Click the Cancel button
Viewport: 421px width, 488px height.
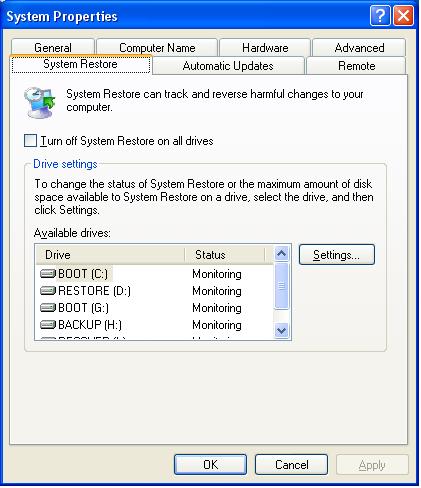pyautogui.click(x=291, y=464)
